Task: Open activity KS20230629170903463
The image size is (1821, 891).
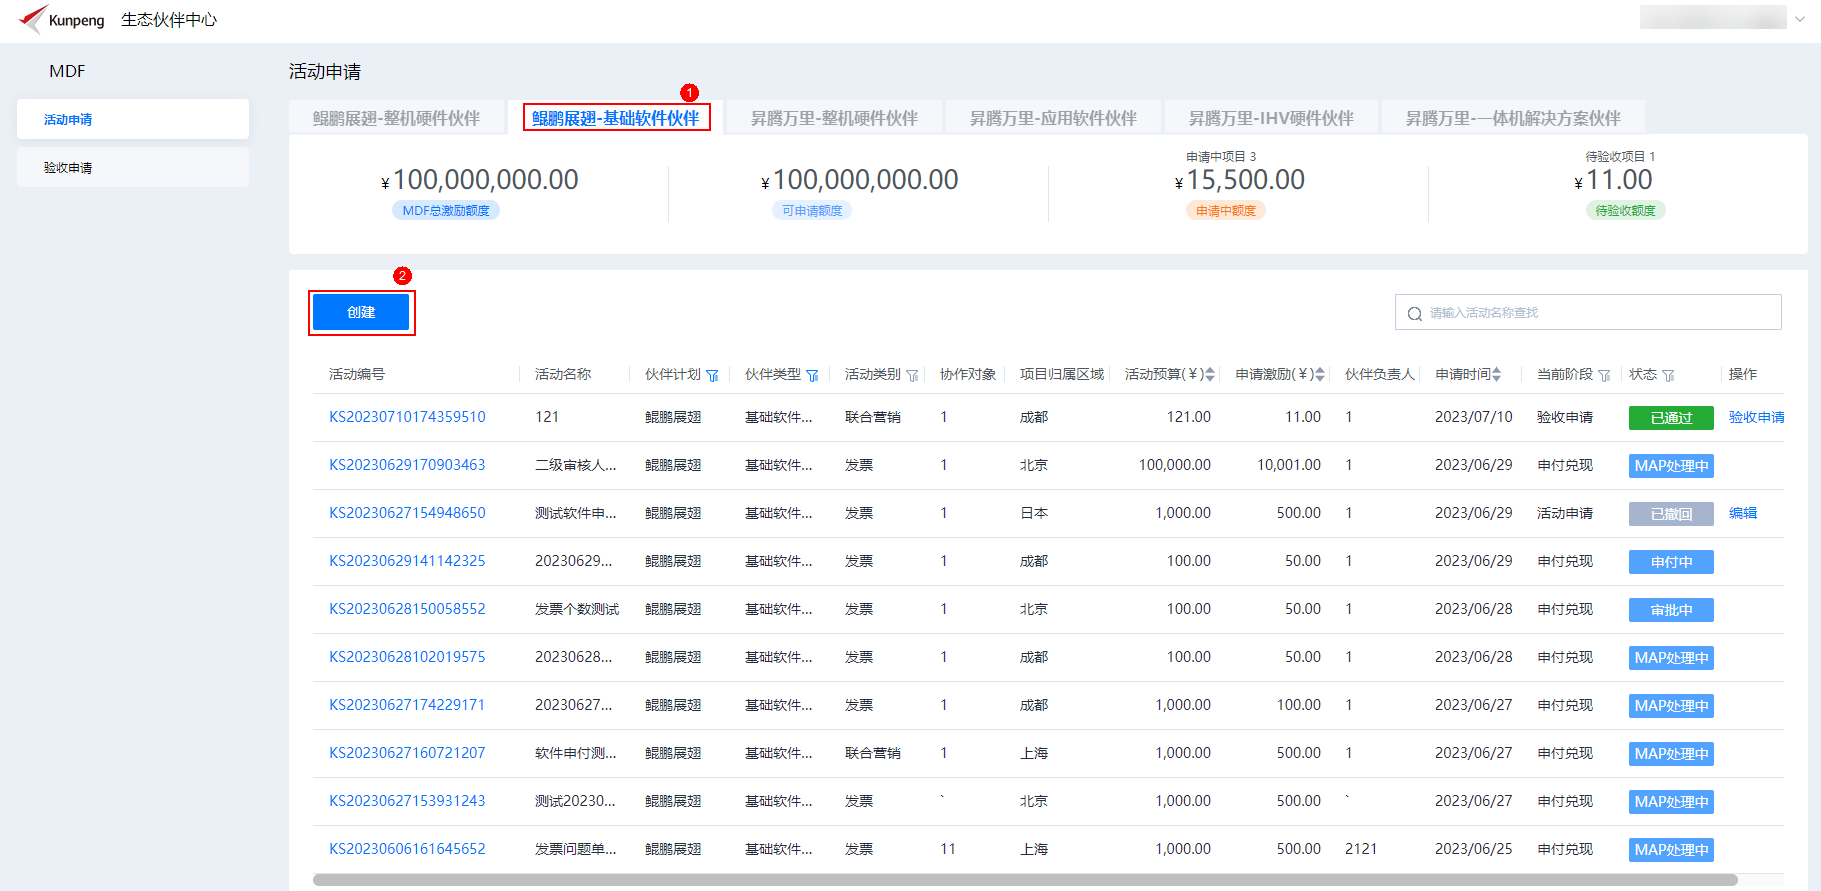Action: tap(407, 465)
